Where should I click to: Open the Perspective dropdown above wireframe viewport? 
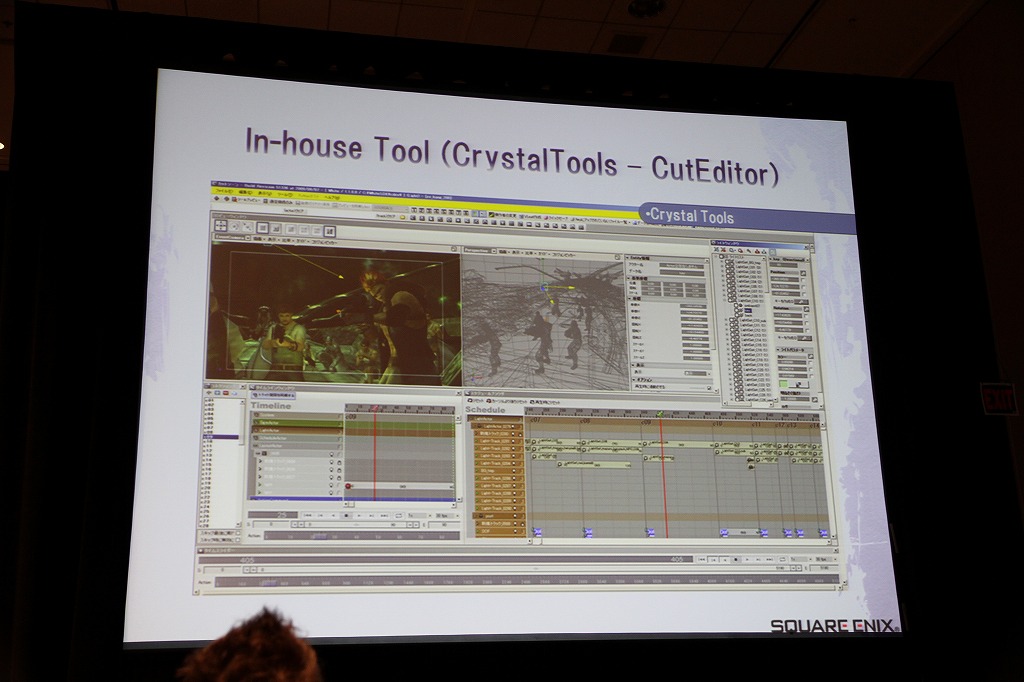point(494,251)
